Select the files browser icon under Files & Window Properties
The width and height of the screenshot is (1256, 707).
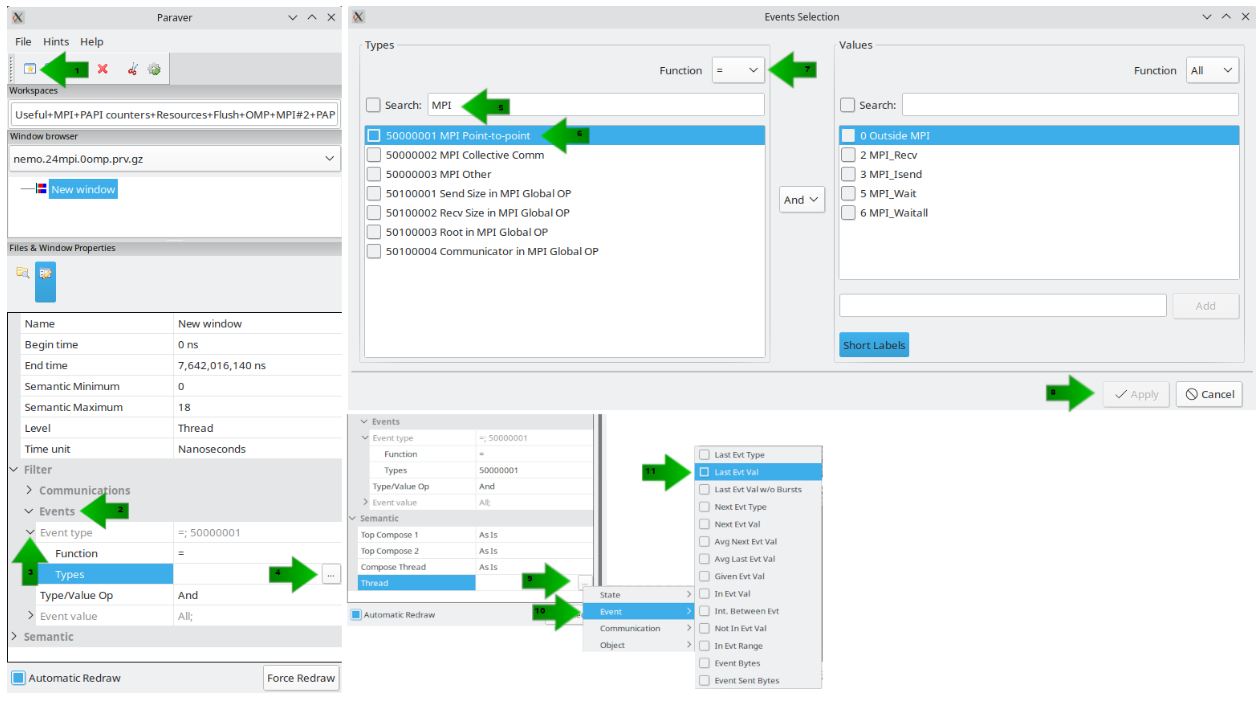tap(22, 272)
